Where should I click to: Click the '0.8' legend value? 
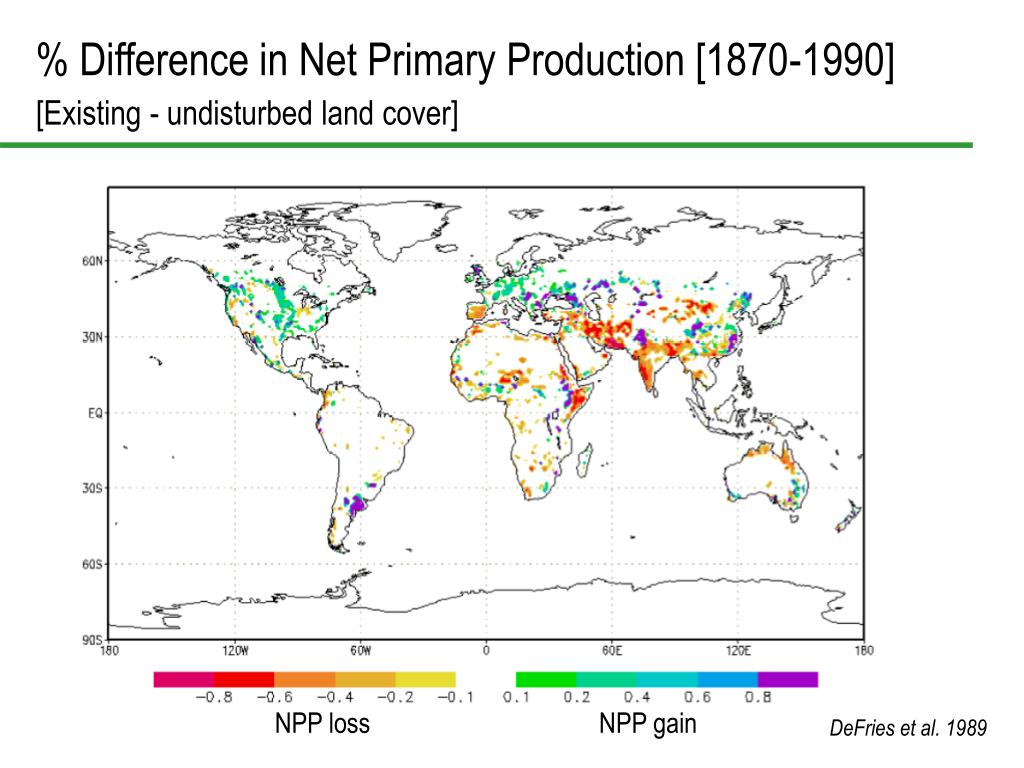pos(758,697)
